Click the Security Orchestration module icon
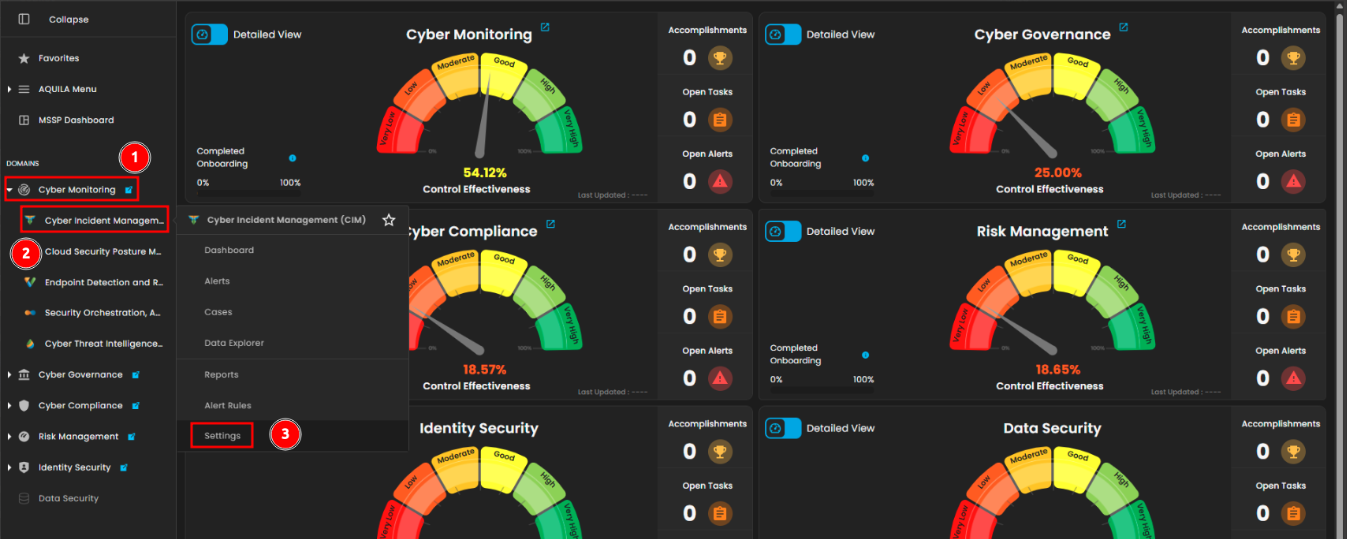This screenshot has width=1347, height=539. (30, 313)
